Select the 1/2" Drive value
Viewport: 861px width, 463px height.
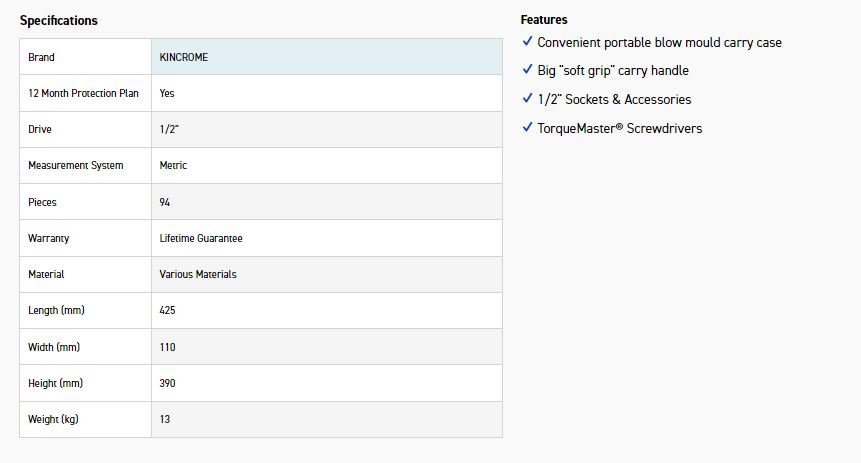coord(168,129)
